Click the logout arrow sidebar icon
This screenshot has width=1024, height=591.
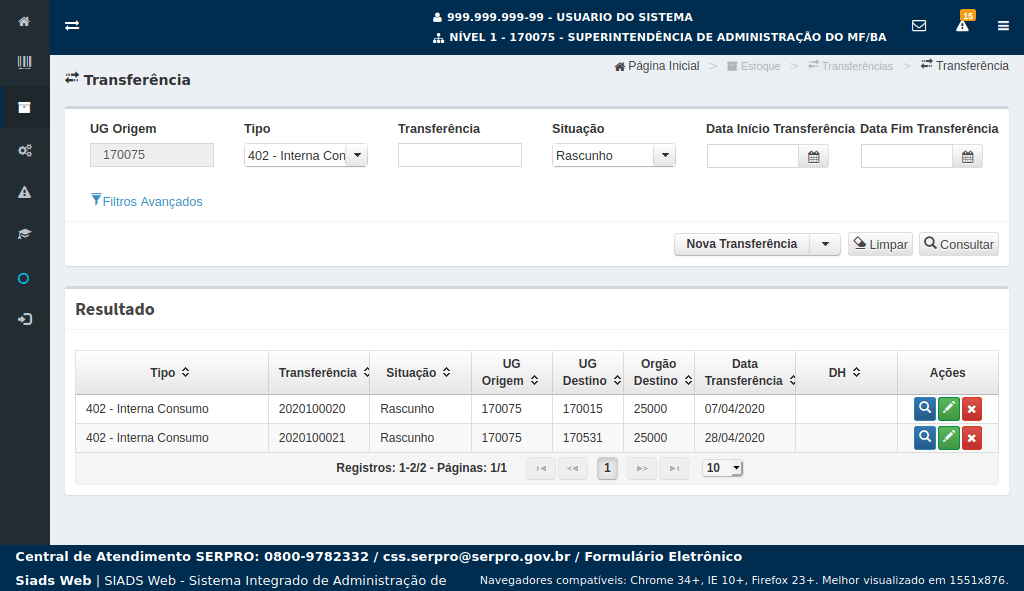coord(24,319)
